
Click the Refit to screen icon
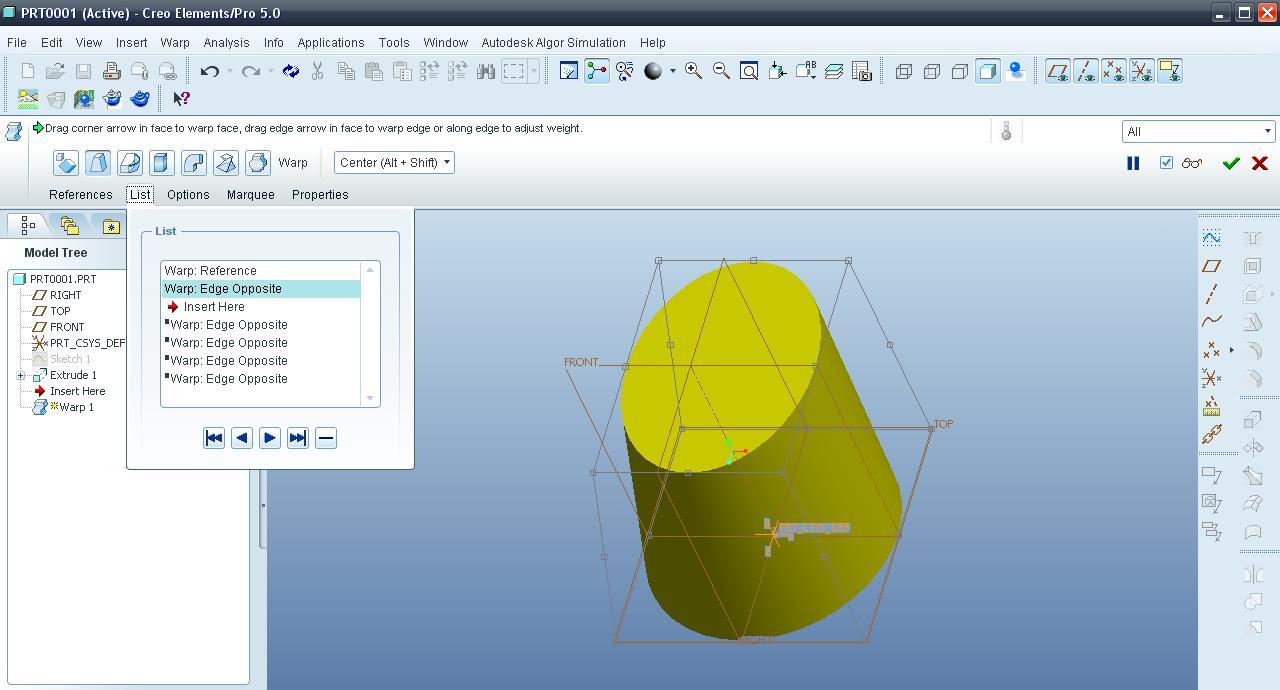coord(749,71)
